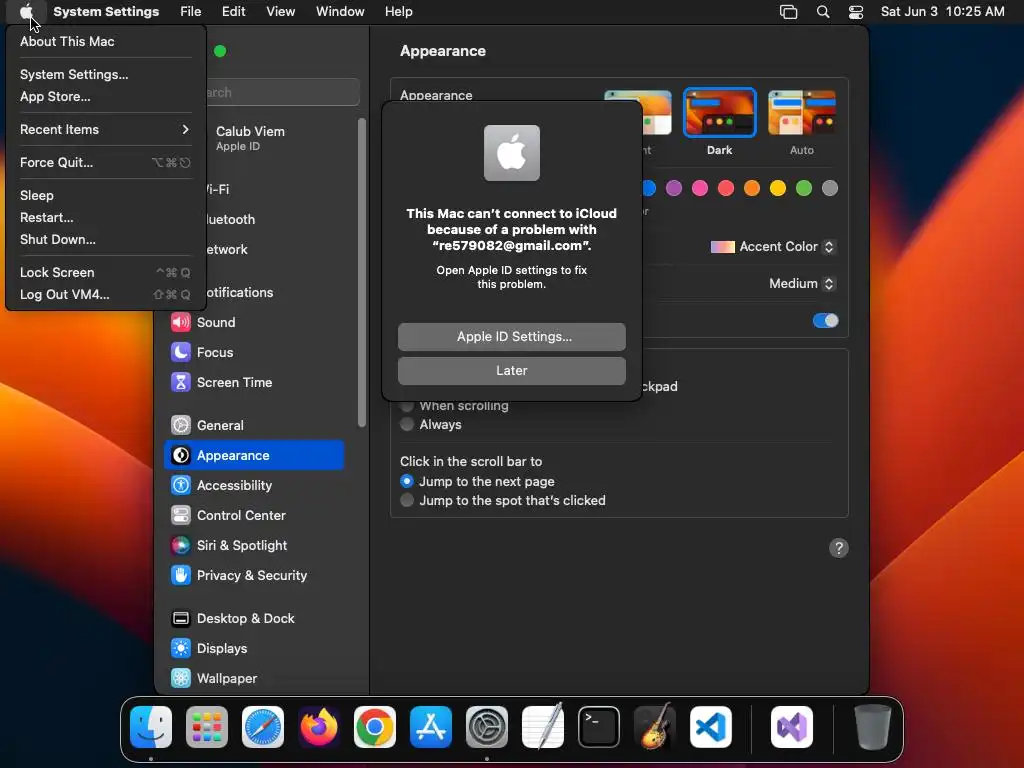This screenshot has width=1024, height=768.
Task: Open Privacy & Security settings
Action: coord(255,575)
